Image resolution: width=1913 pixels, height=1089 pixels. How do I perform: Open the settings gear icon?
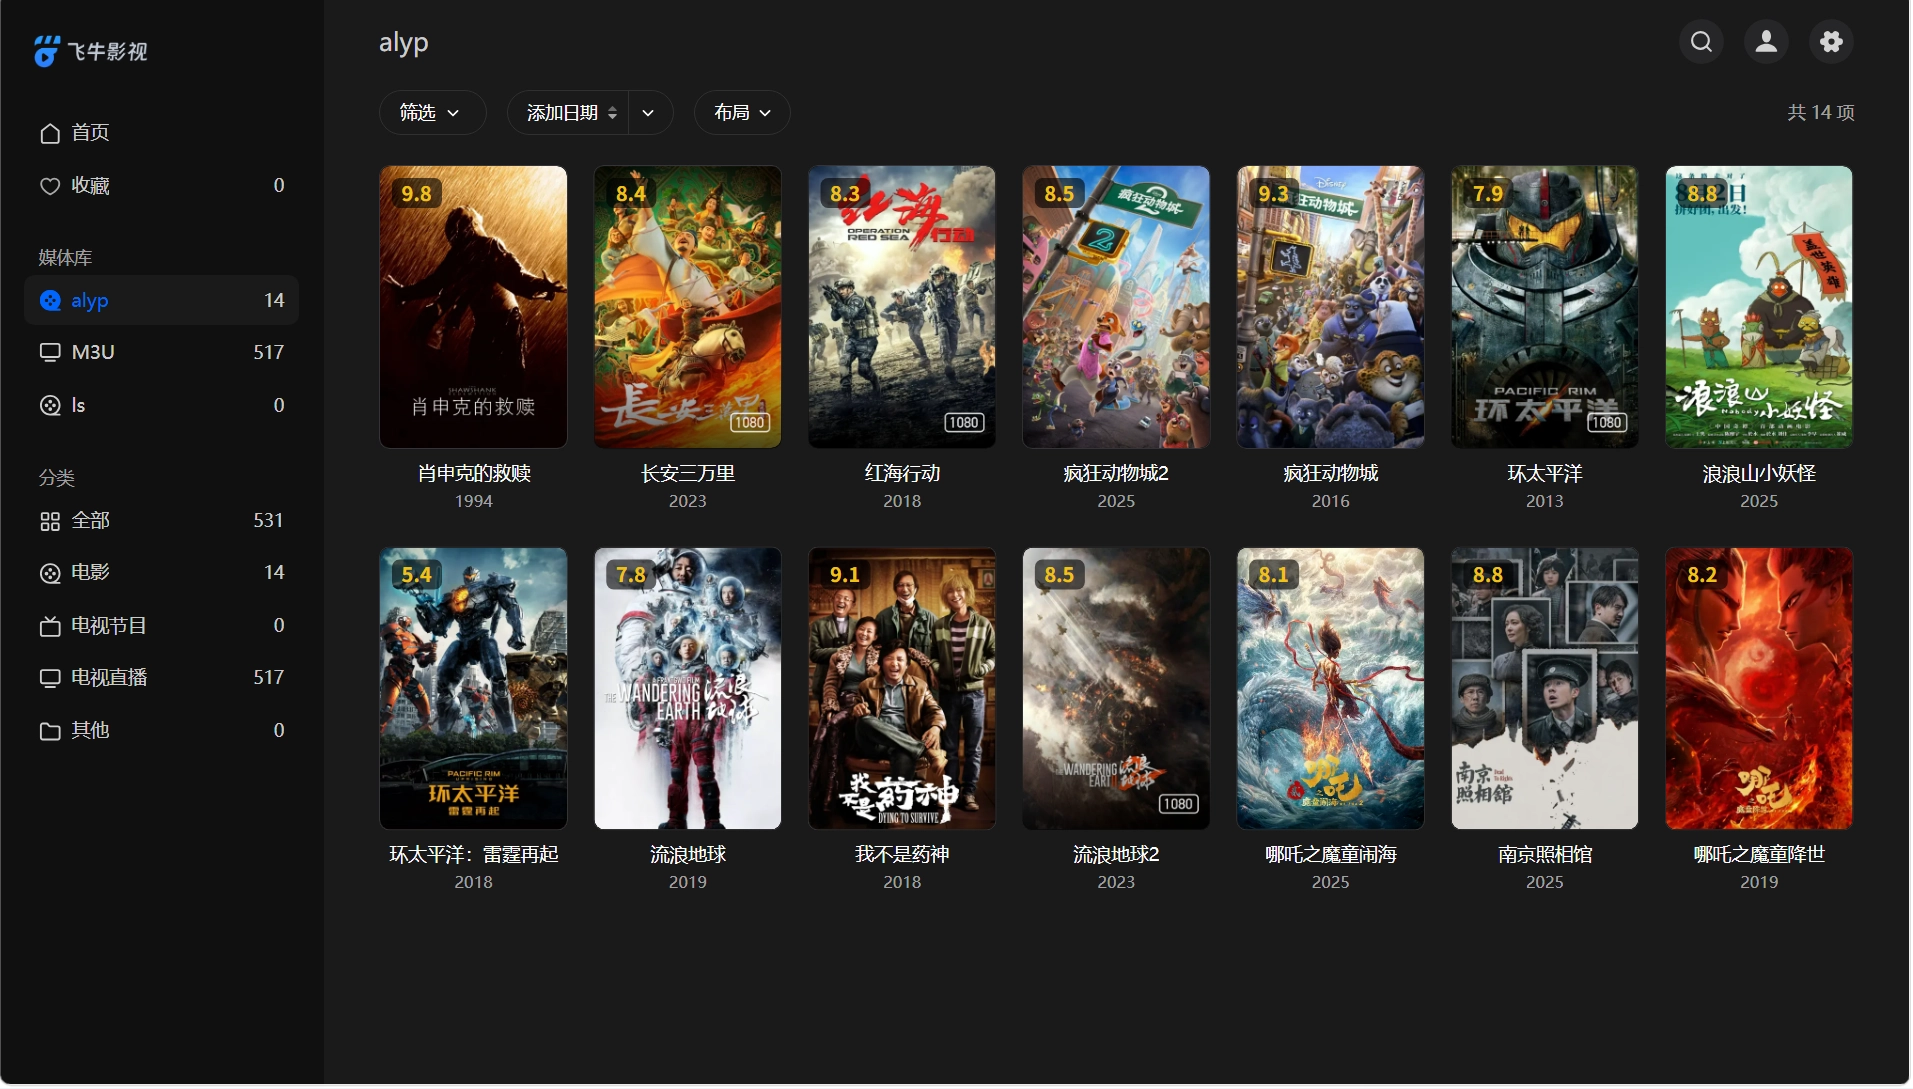pos(1831,42)
